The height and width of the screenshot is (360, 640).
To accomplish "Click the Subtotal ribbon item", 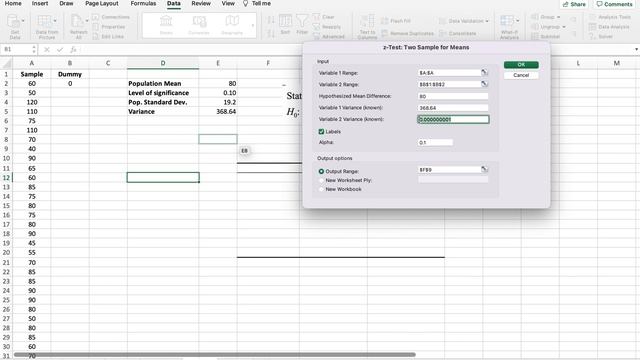I will click(x=545, y=36).
